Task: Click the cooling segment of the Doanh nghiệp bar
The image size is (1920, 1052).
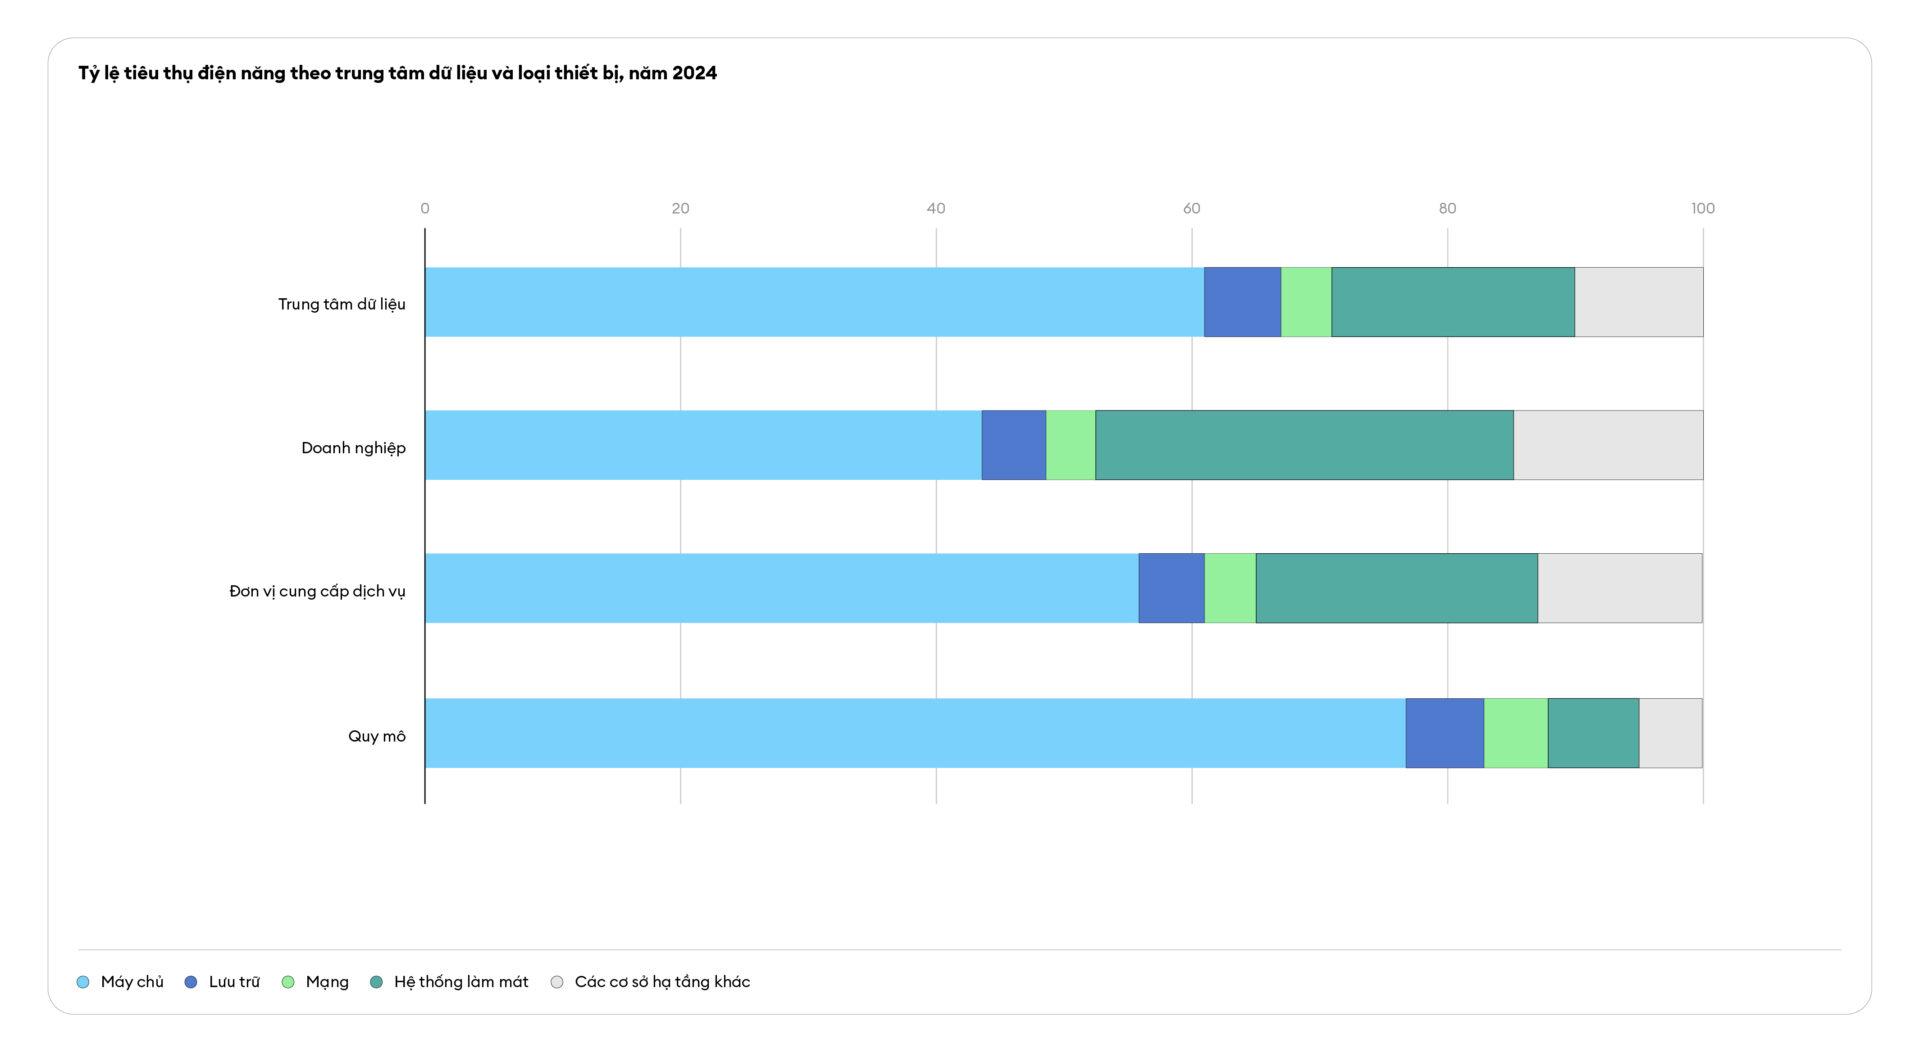Action: [x=1304, y=445]
